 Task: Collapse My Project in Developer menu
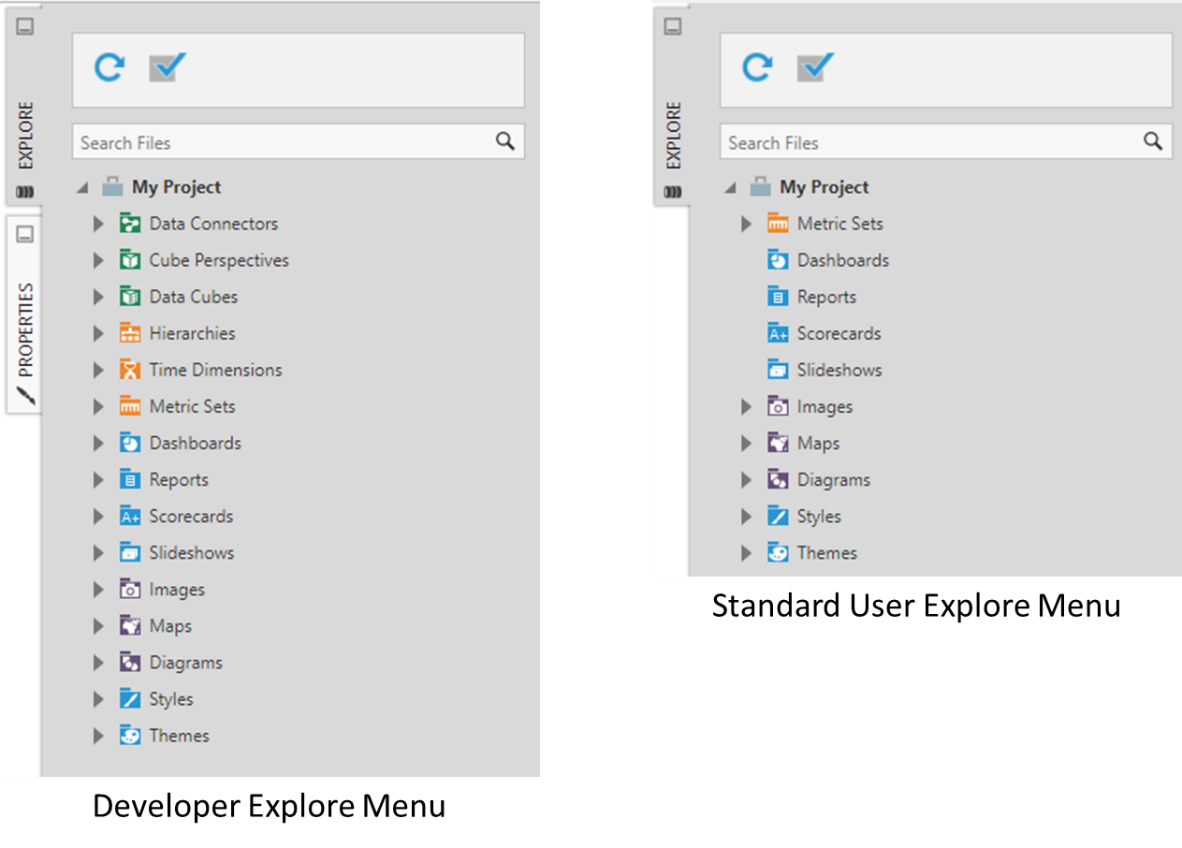point(83,188)
